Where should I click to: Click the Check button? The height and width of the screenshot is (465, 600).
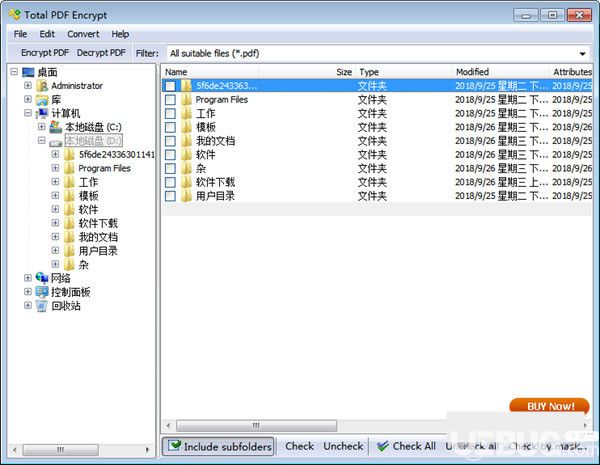pyautogui.click(x=299, y=446)
